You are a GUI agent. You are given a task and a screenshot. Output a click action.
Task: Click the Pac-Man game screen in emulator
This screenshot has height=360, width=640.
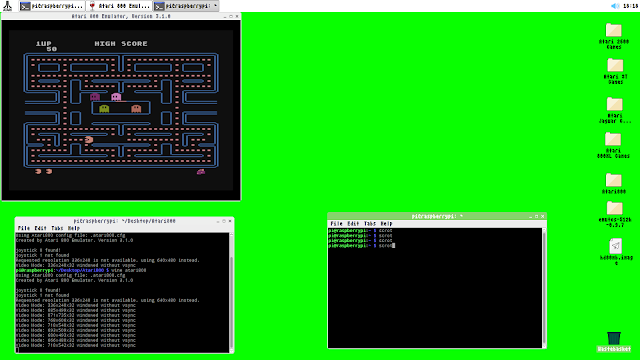click(x=121, y=110)
